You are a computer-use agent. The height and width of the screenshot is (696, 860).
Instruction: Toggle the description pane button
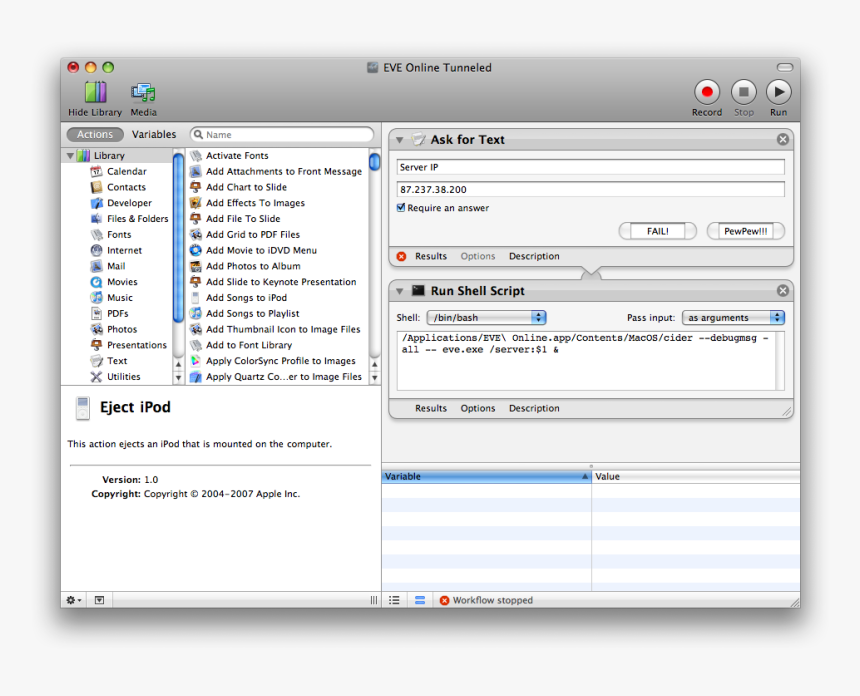(x=99, y=600)
